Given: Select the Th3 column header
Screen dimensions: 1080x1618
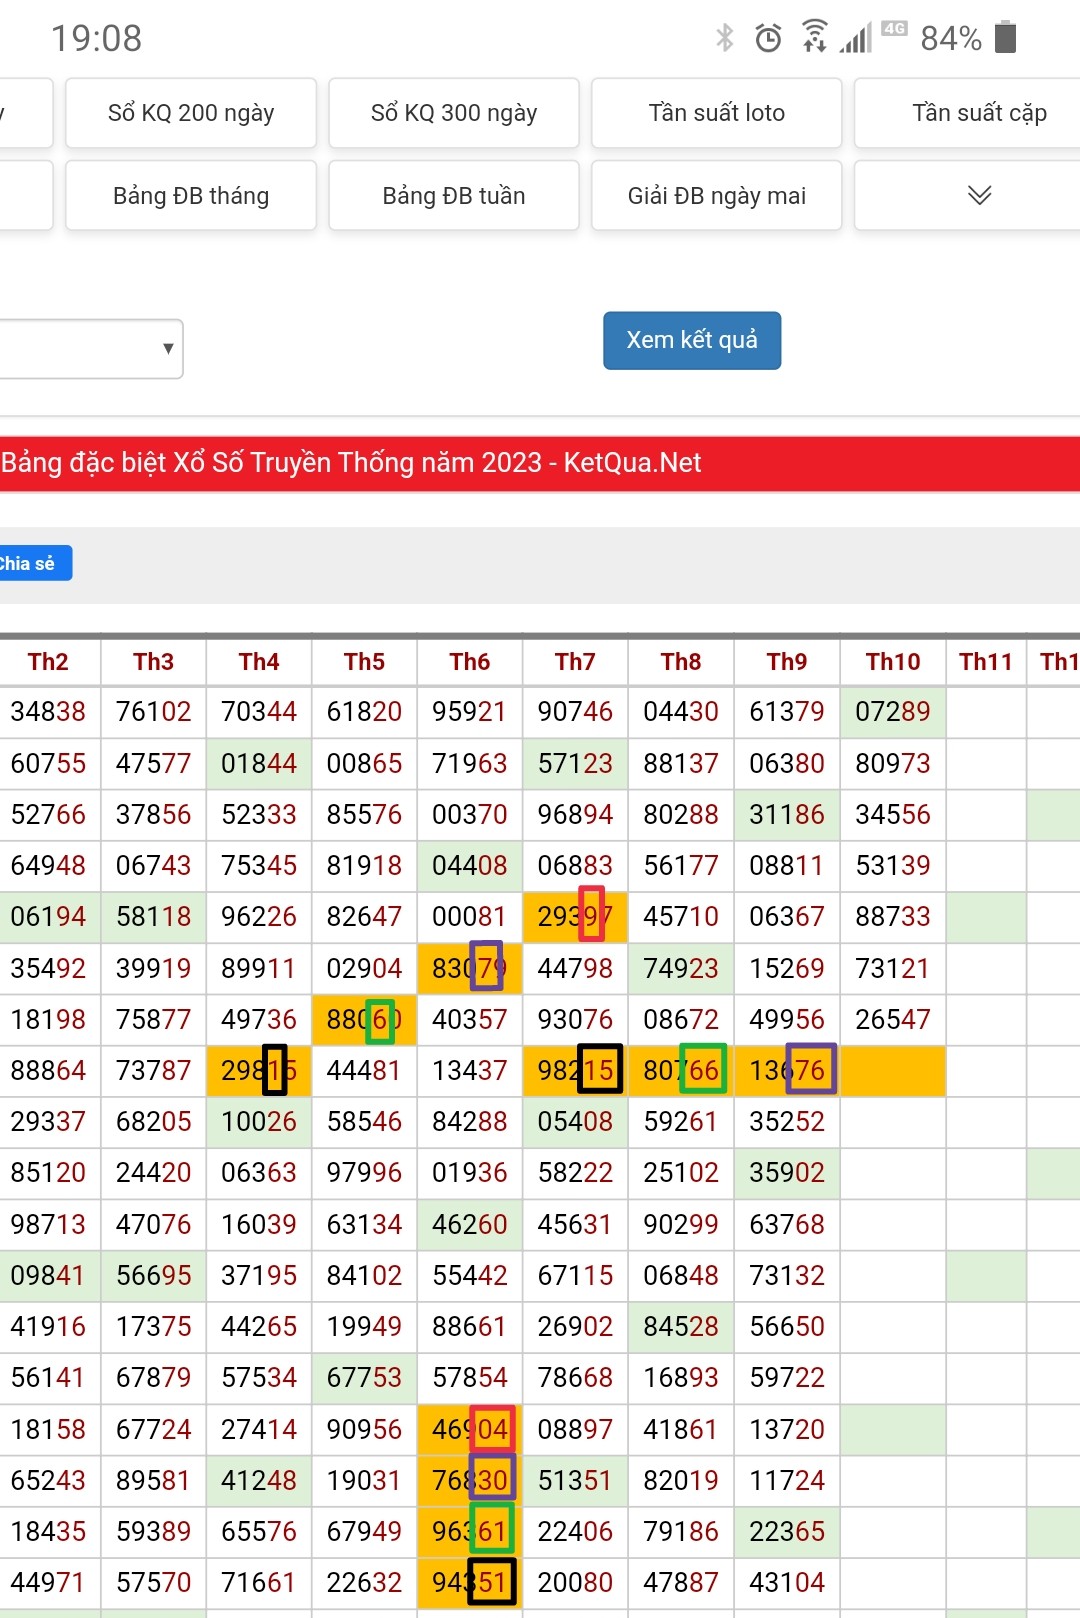Looking at the screenshot, I should coord(154,662).
